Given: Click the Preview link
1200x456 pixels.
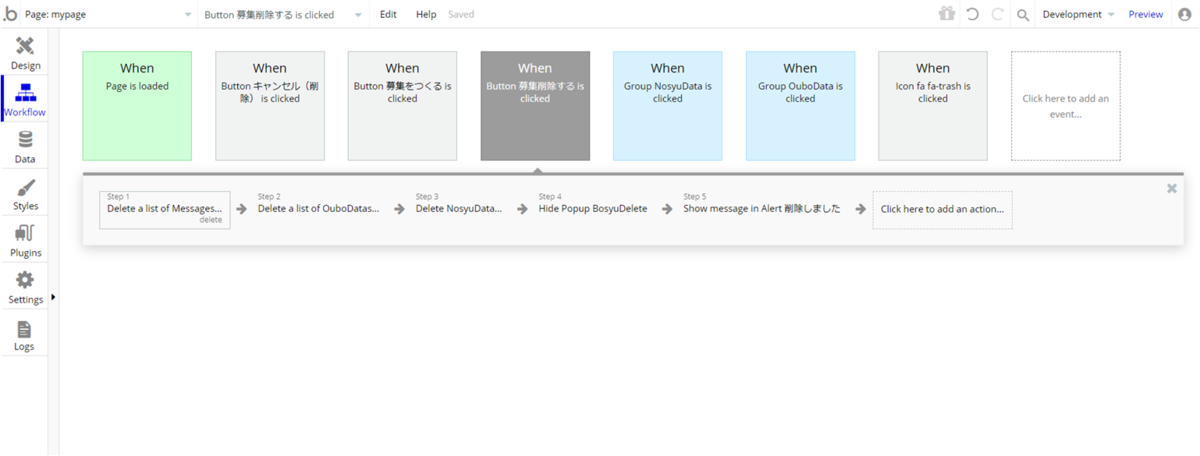Looking at the screenshot, I should [1145, 15].
